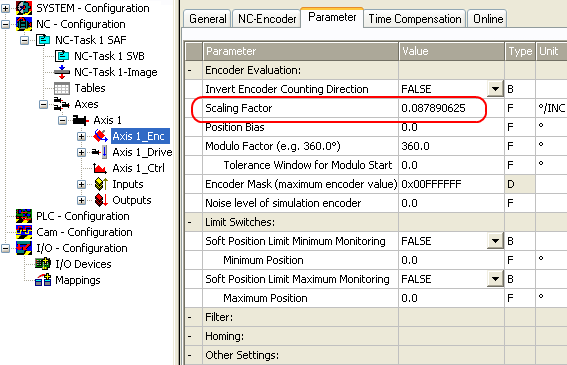Collapse the Limit Switches section
This screenshot has width=567, height=365.
click(x=190, y=222)
